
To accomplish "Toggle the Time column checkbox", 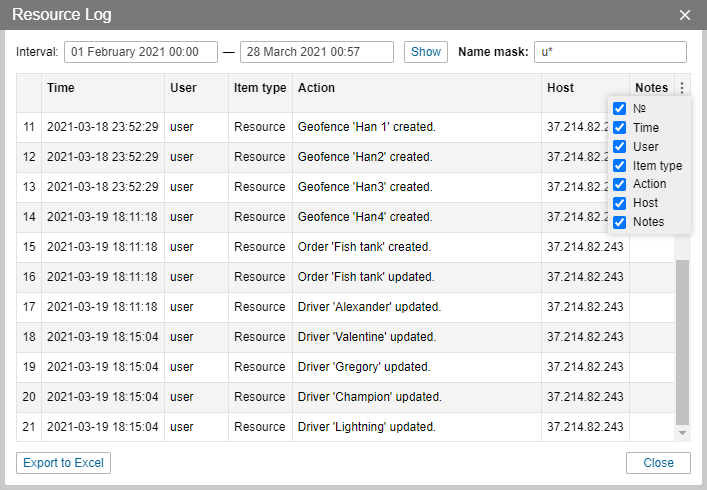I will [x=620, y=127].
